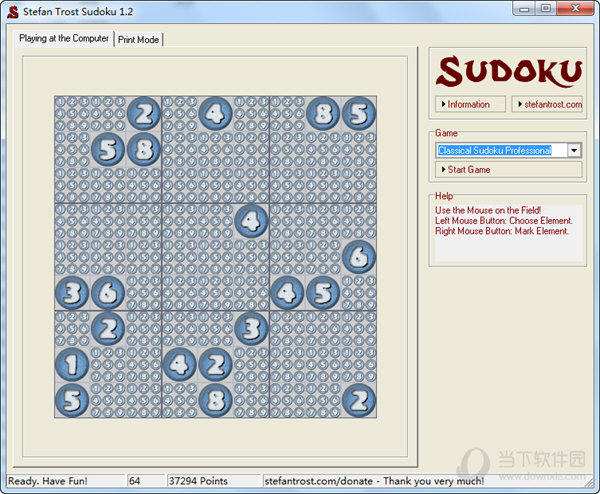Select the big 4 tile left of the 5 in row six
Screen dimensions: 600x494
coord(287,293)
